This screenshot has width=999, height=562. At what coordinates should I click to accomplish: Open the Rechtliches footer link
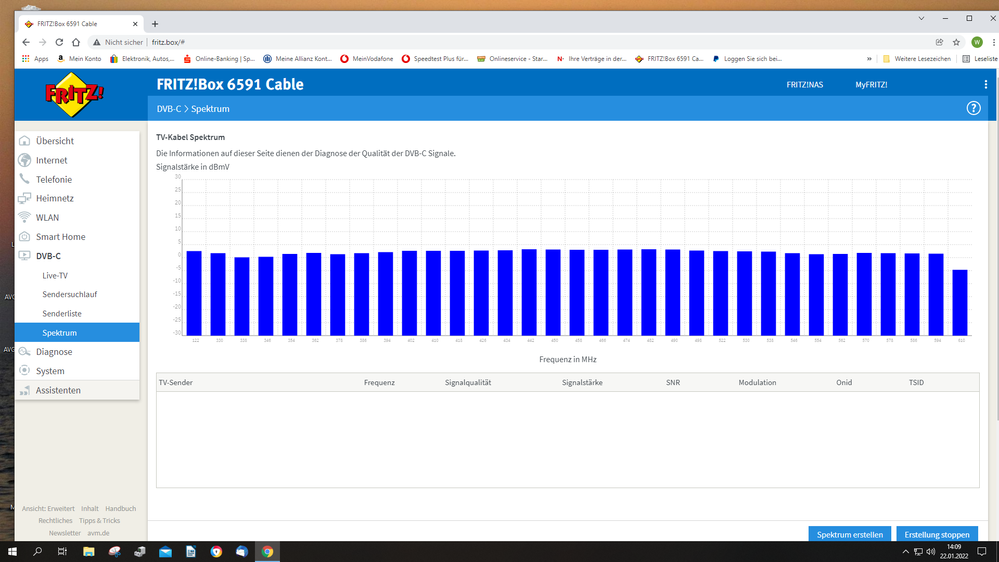point(55,521)
